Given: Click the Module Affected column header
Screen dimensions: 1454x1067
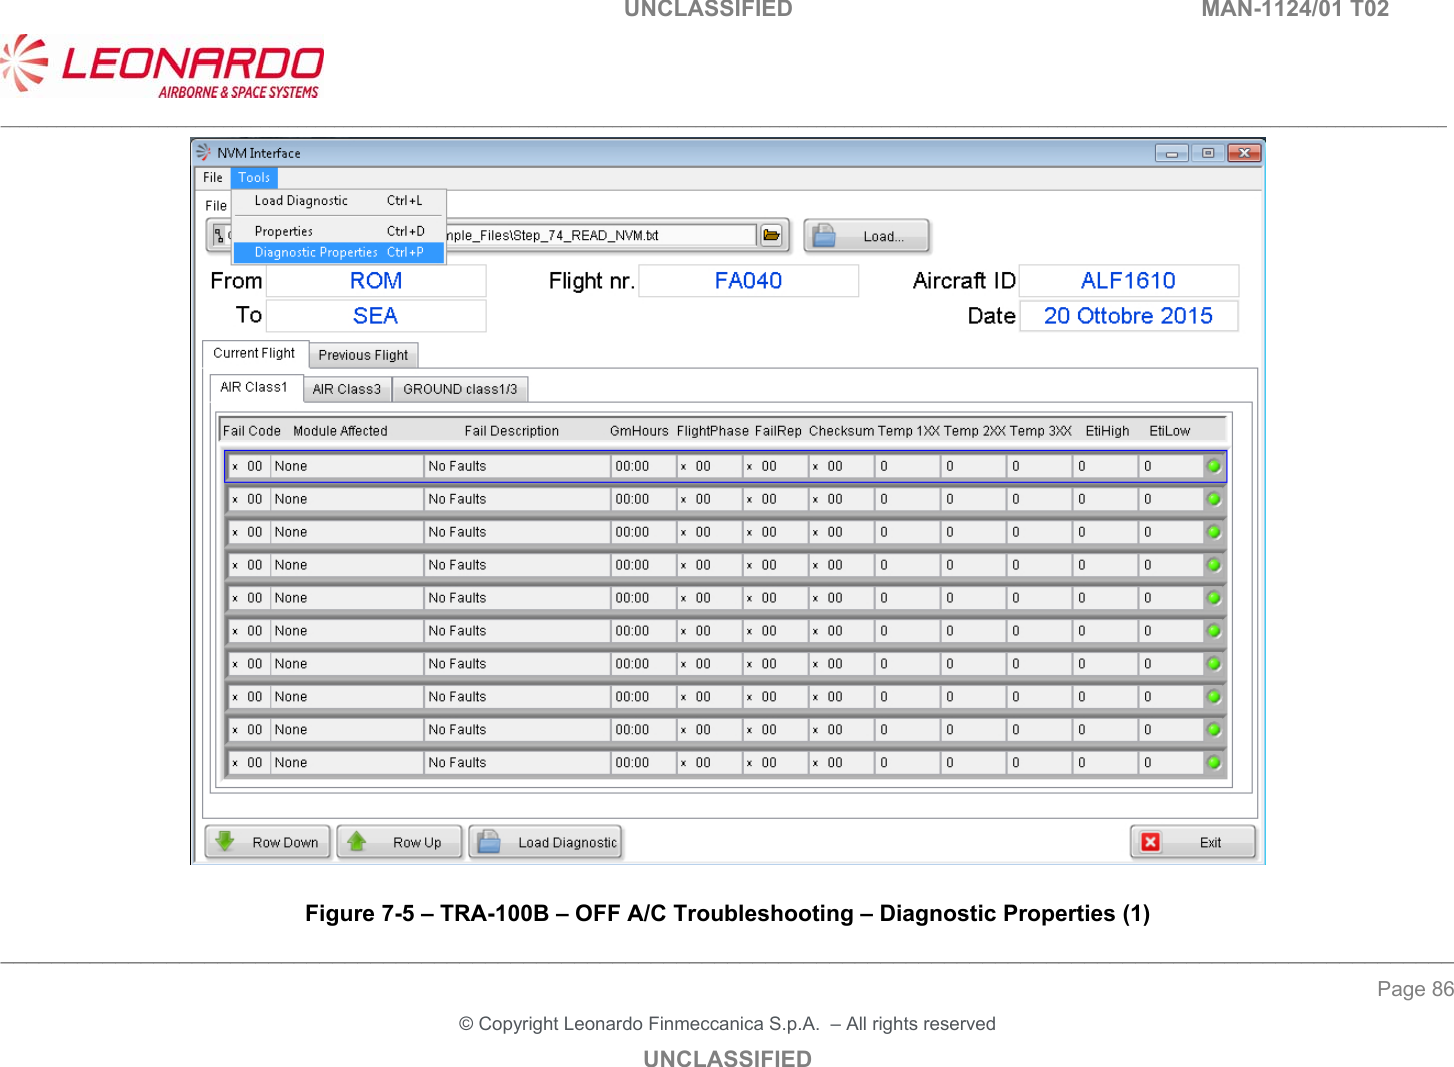Looking at the screenshot, I should point(340,431).
